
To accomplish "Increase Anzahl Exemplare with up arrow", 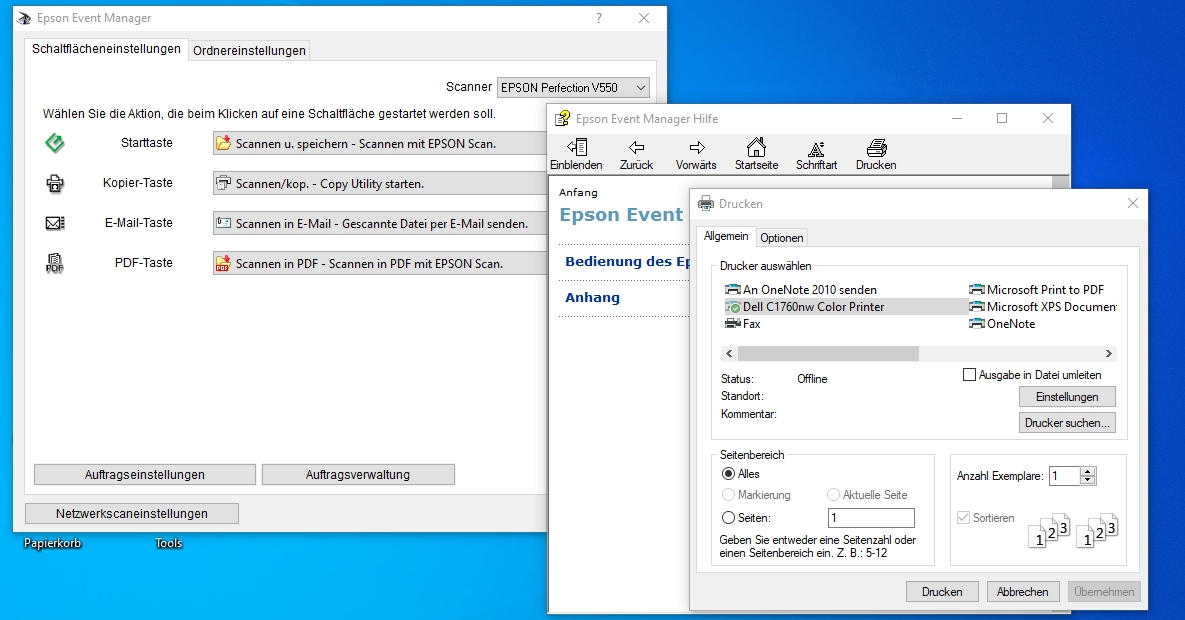I will coord(1088,471).
